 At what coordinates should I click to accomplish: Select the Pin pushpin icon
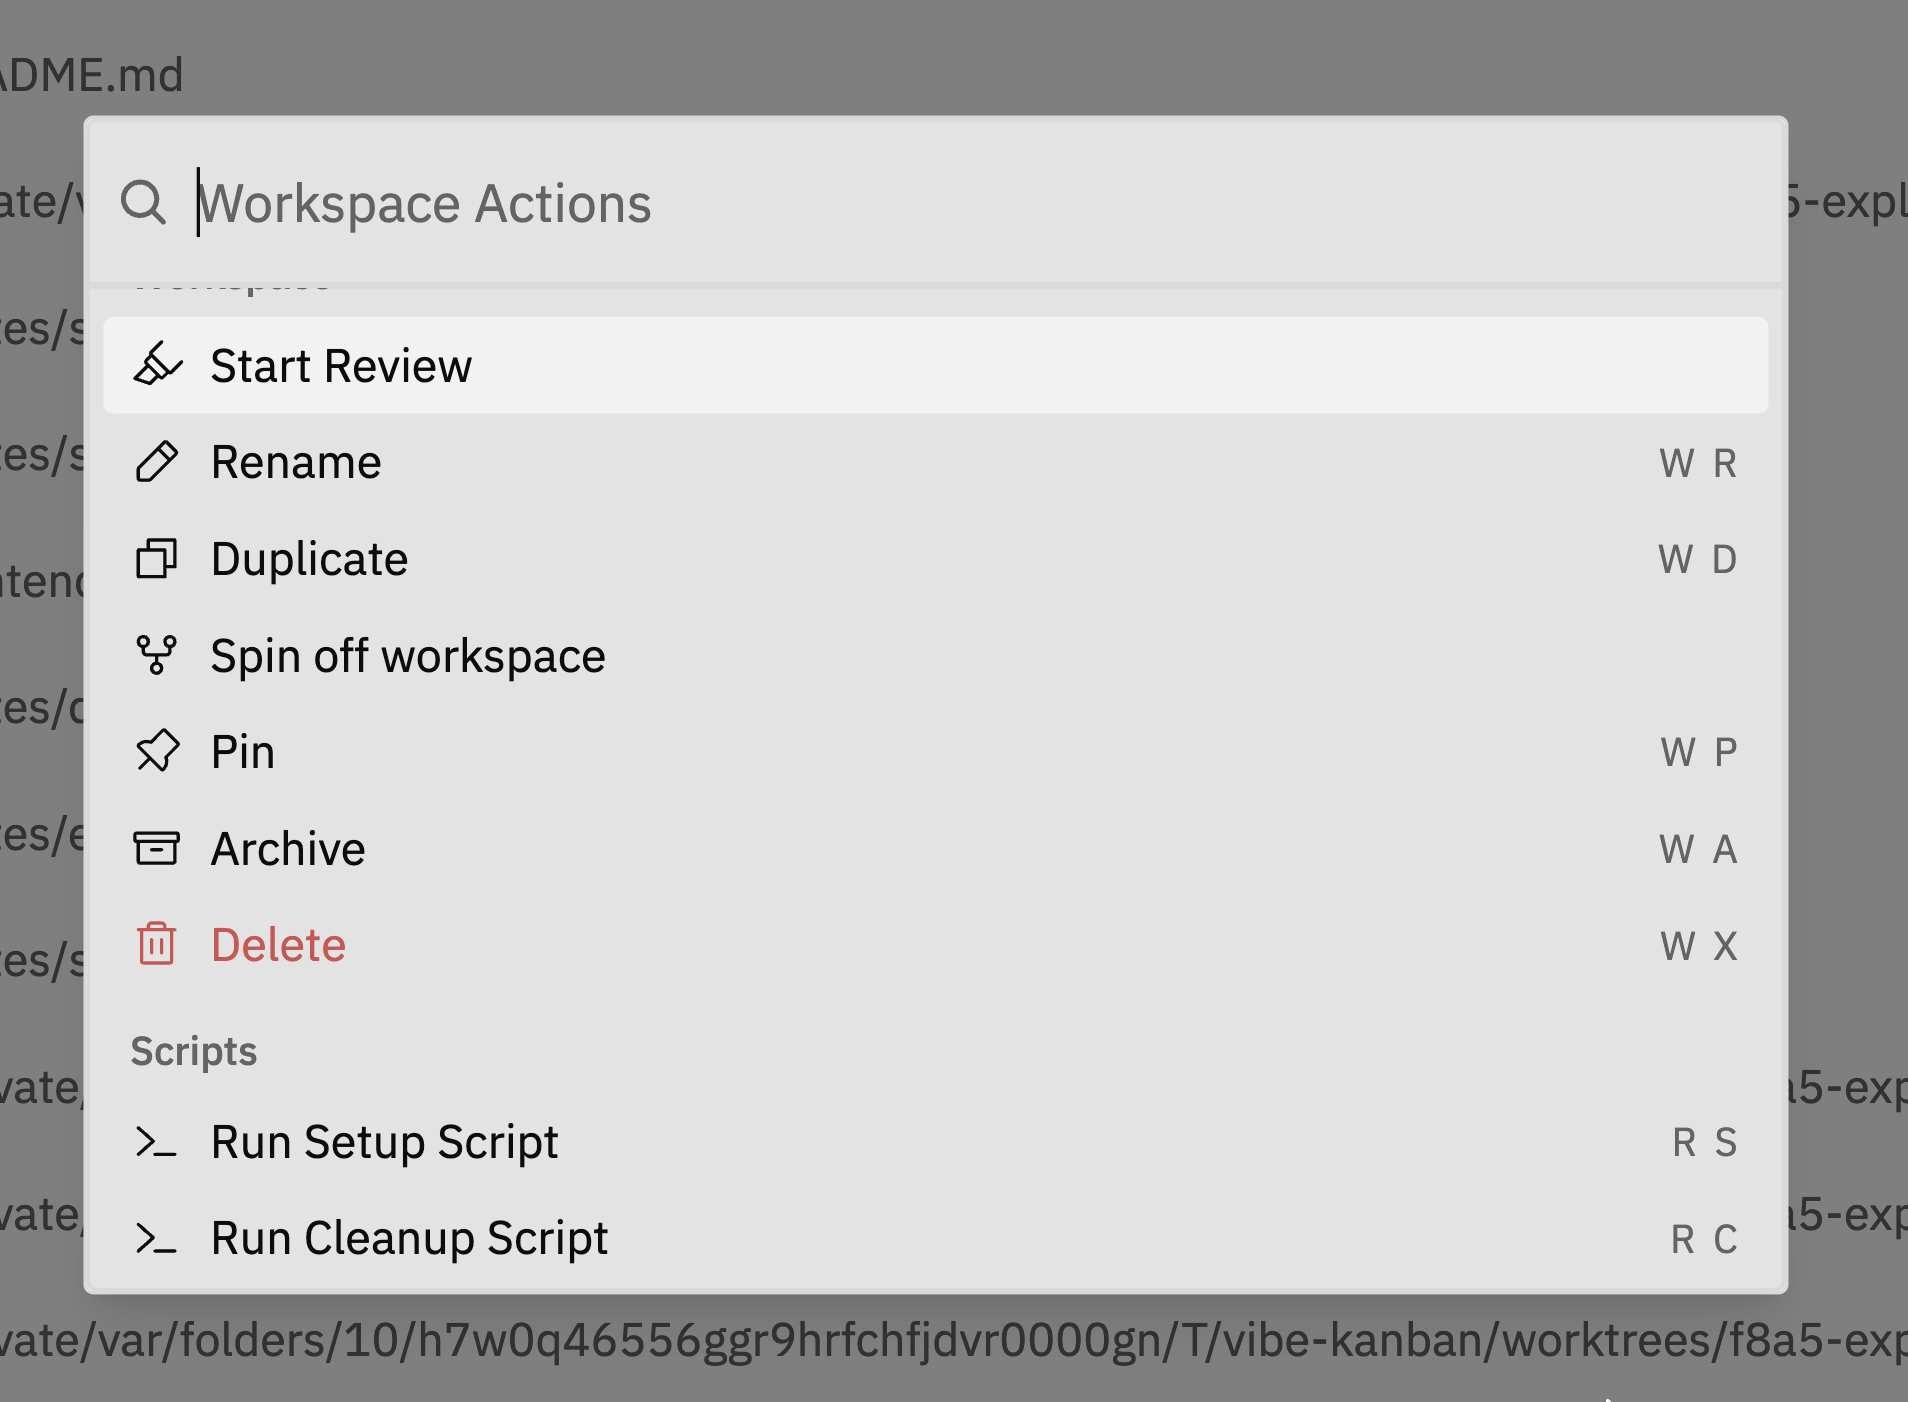tap(156, 751)
